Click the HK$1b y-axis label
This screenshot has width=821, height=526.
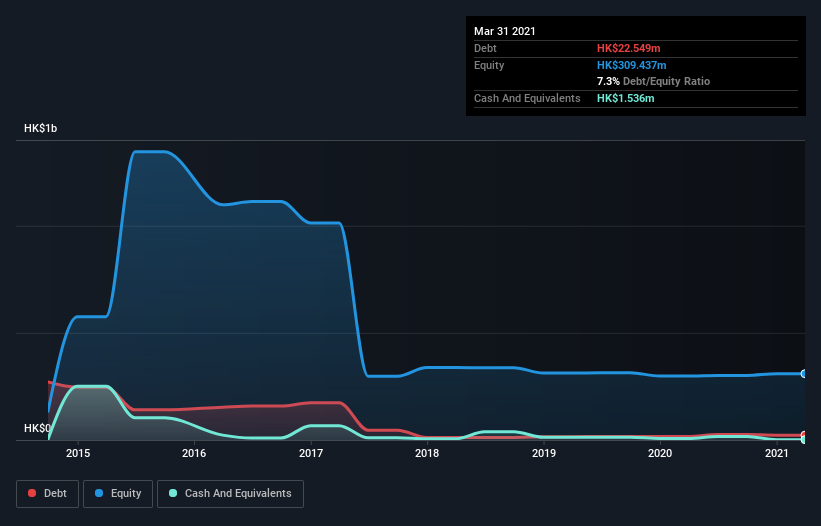(40, 128)
